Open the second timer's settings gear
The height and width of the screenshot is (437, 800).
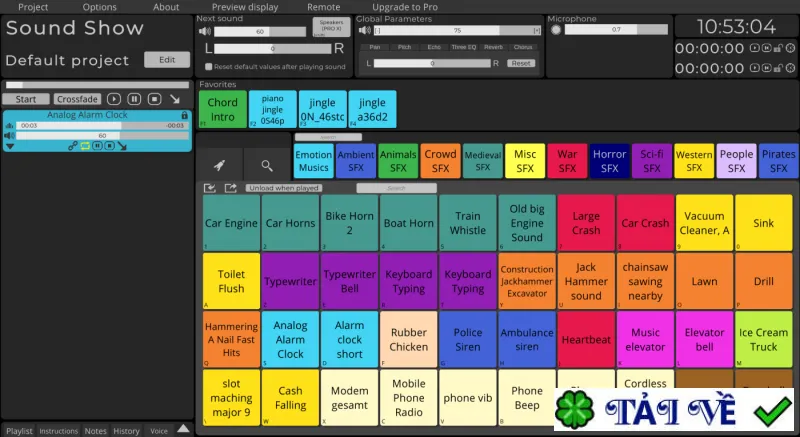click(x=790, y=68)
